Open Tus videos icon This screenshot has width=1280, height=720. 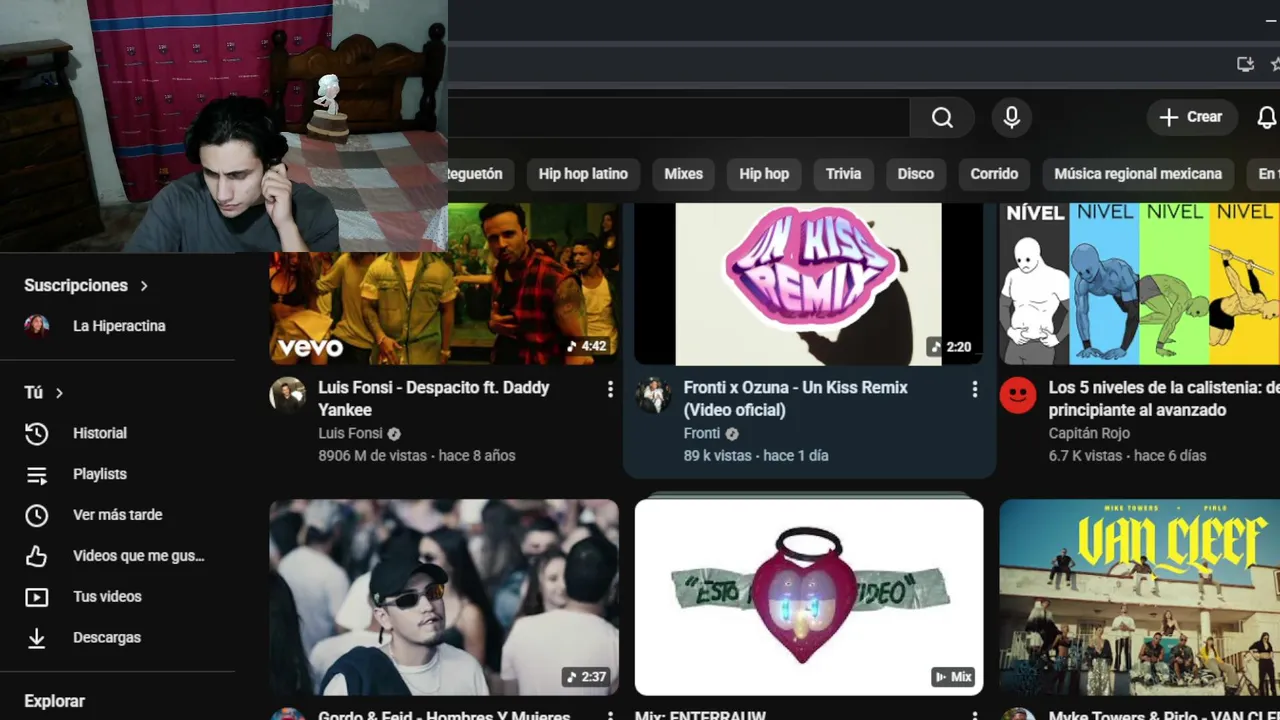coord(37,597)
